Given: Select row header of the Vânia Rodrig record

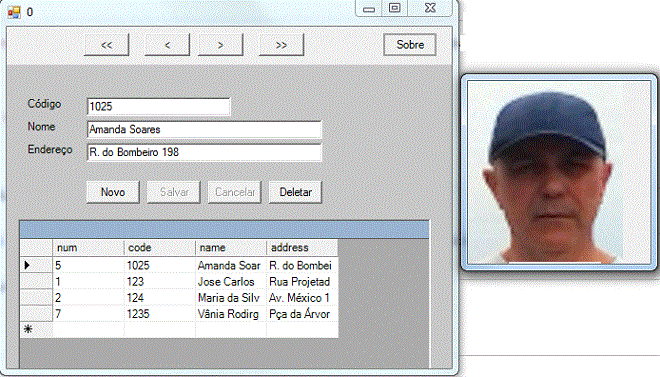Looking at the screenshot, I should [36, 314].
